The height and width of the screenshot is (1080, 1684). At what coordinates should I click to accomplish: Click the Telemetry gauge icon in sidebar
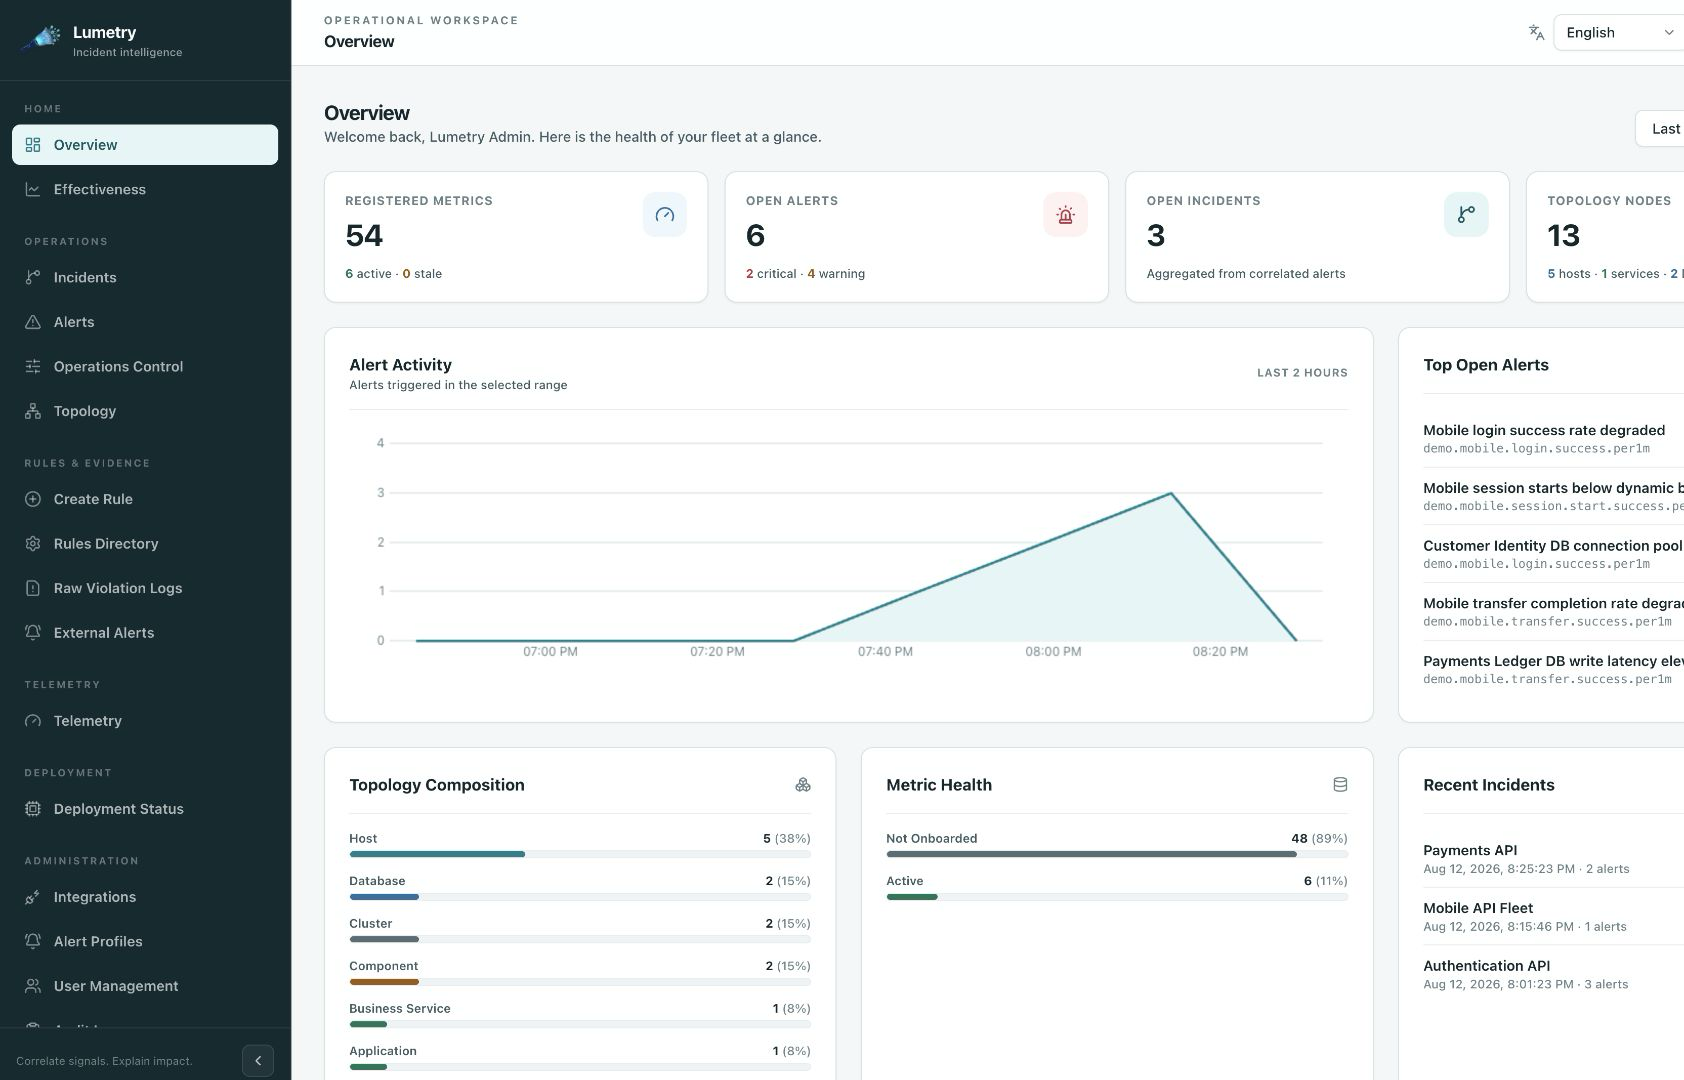pyautogui.click(x=33, y=720)
